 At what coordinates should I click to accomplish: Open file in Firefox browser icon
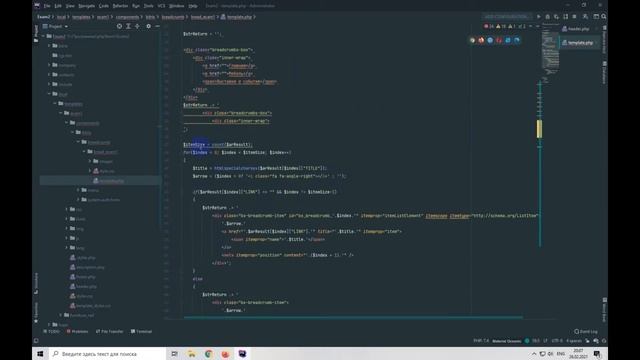pos(481,40)
